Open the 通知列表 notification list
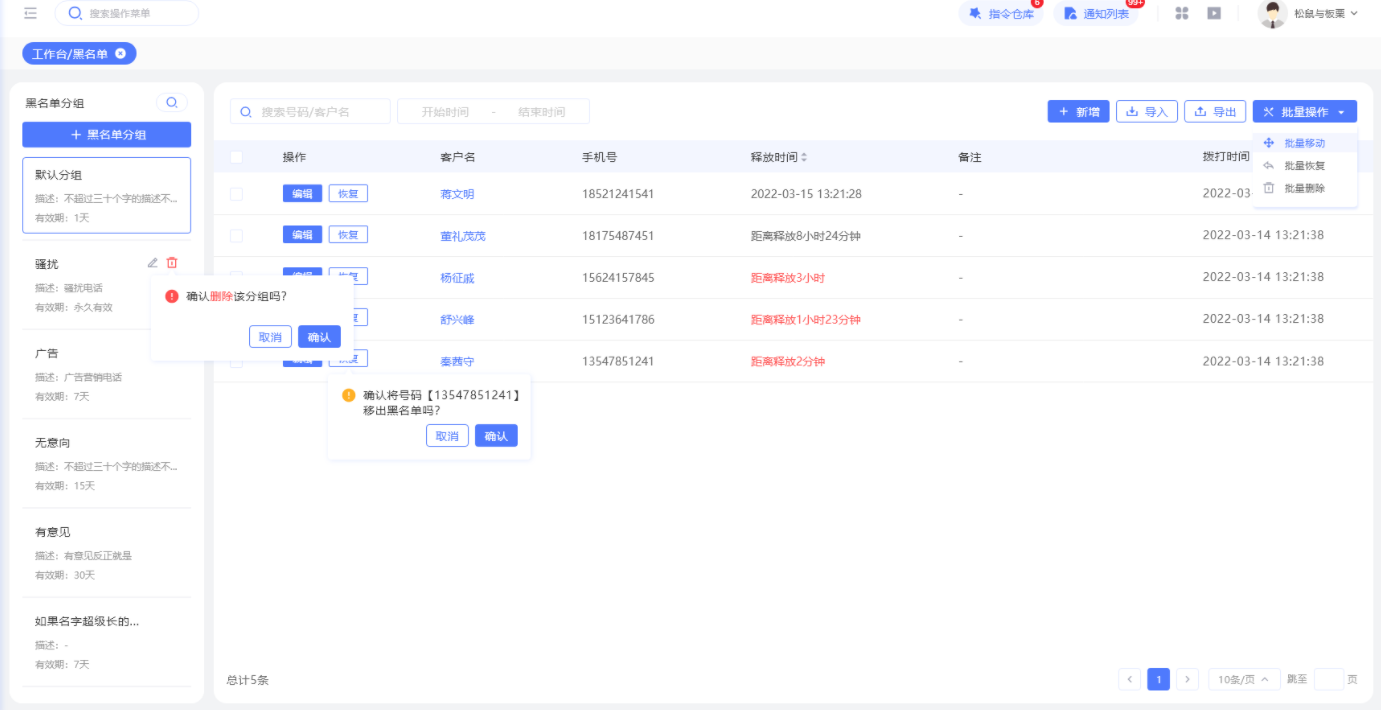 point(1096,13)
